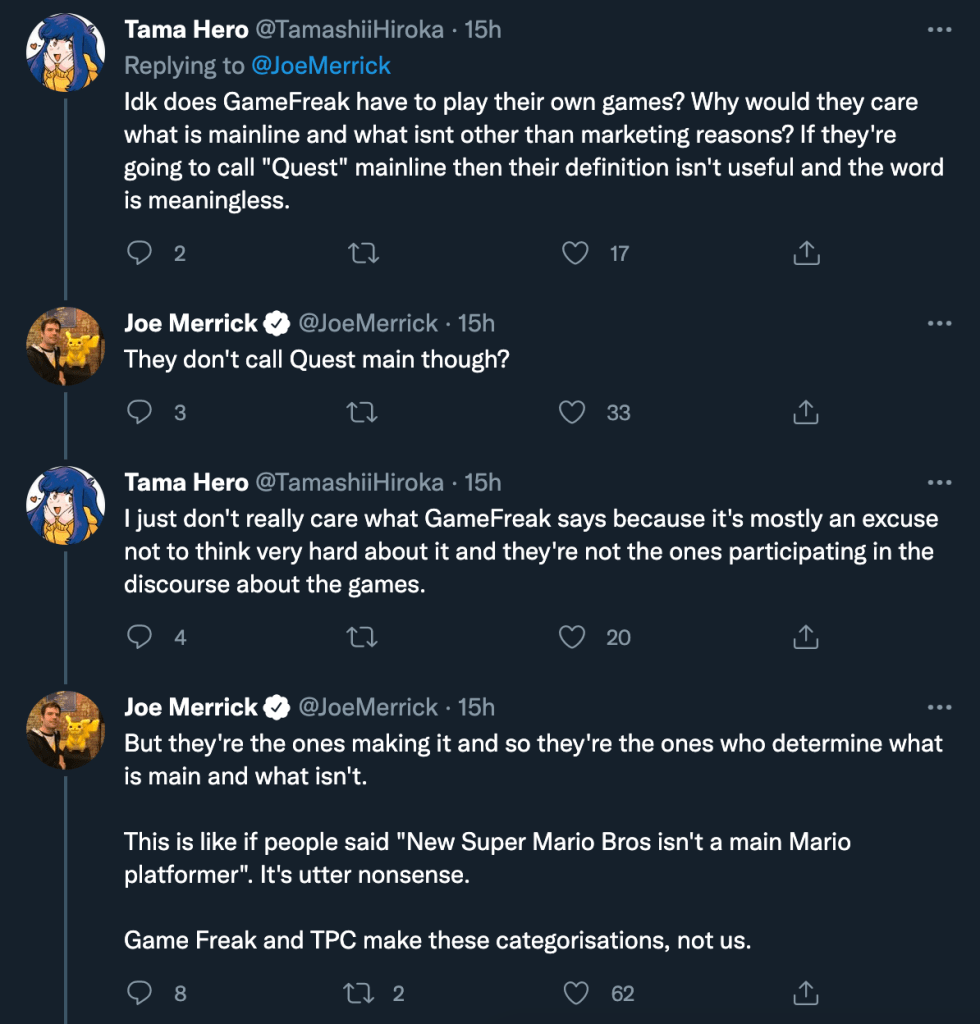Open Tama Hero's profile name on first tweet
This screenshot has width=980, height=1024.
click(x=186, y=30)
